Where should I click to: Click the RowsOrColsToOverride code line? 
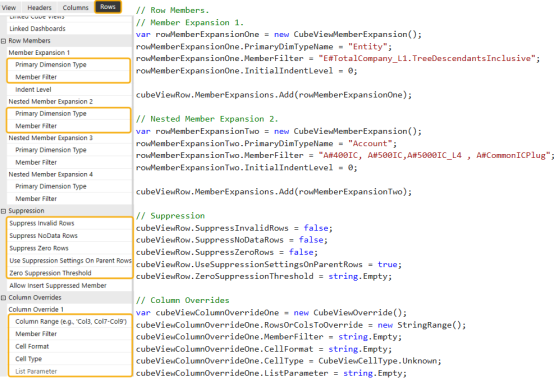point(301,325)
